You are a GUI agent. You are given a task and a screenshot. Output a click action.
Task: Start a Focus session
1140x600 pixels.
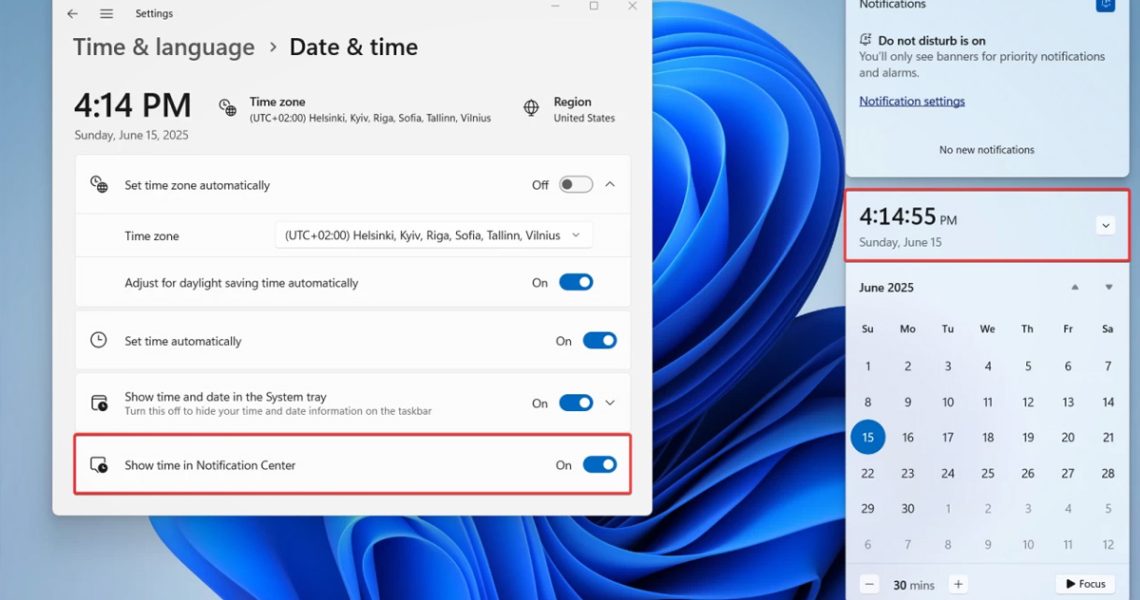click(x=1085, y=584)
